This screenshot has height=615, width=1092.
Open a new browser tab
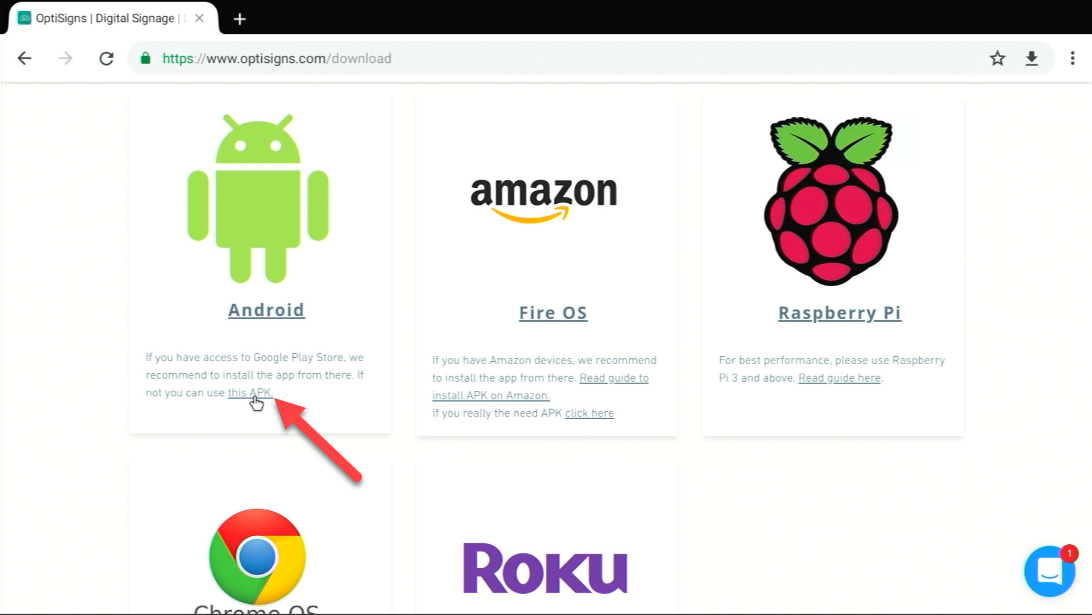click(x=240, y=19)
